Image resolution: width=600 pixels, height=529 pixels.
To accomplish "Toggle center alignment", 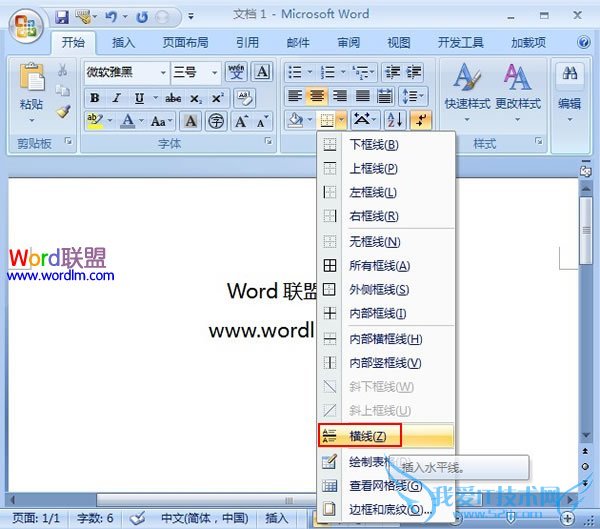I will pos(317,96).
